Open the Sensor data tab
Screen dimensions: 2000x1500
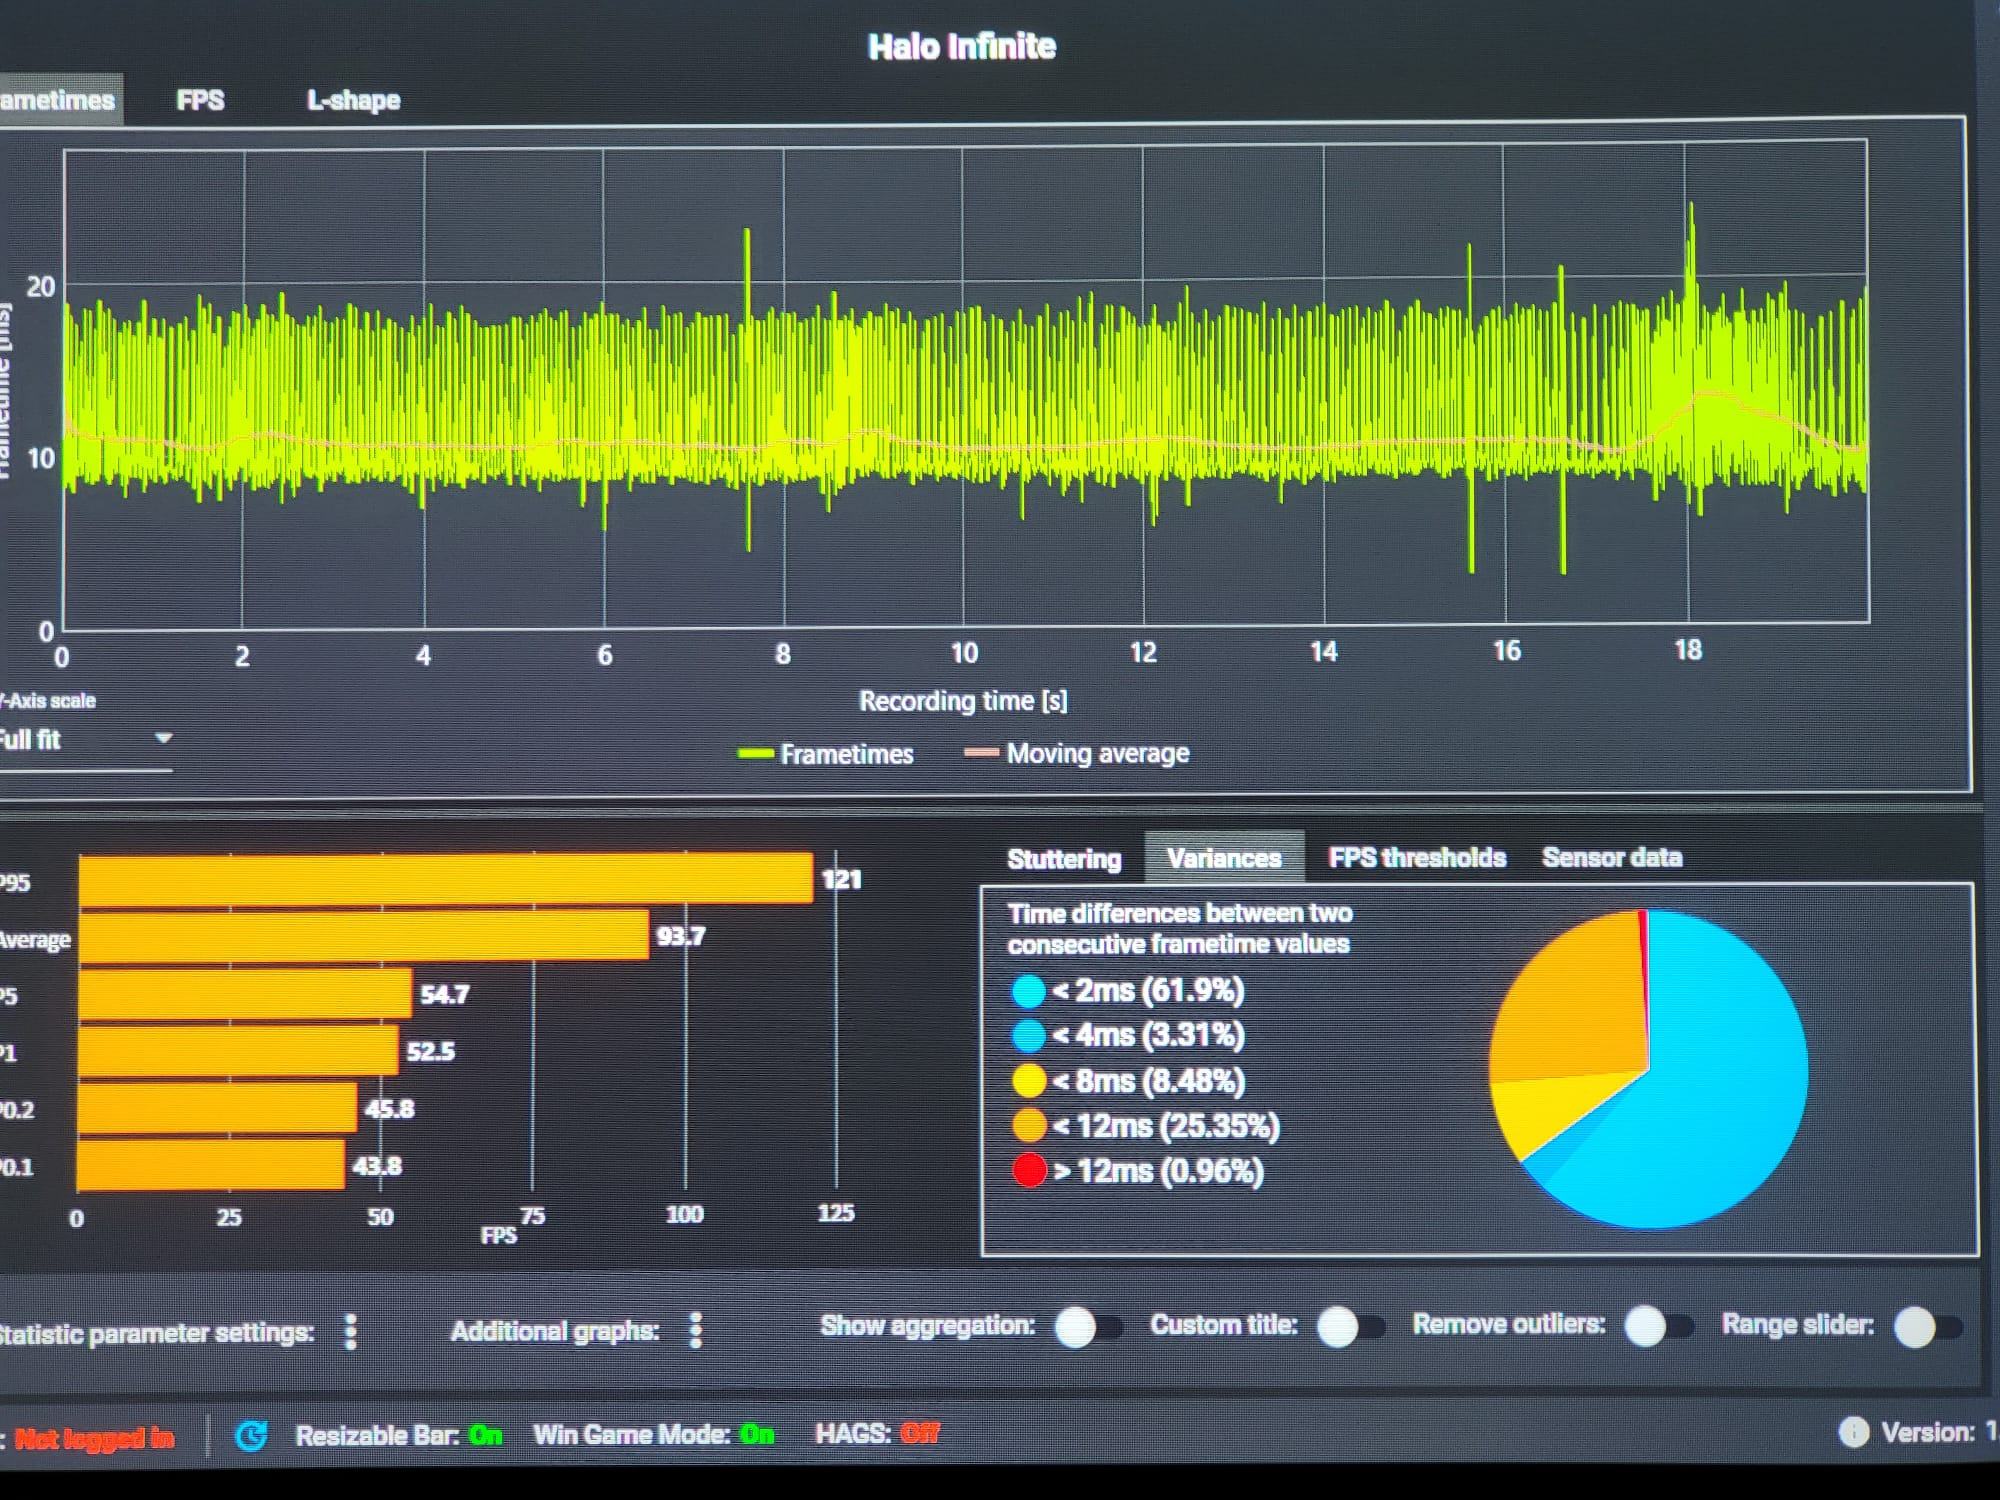[x=1612, y=857]
